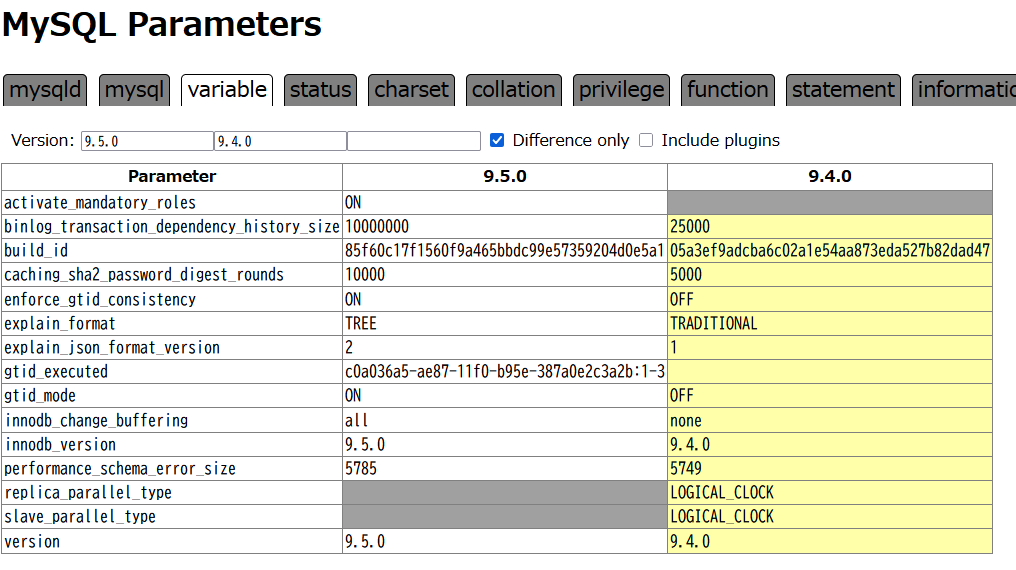Click the 9.5.0 column header
This screenshot has width=1016, height=570.
[505, 176]
